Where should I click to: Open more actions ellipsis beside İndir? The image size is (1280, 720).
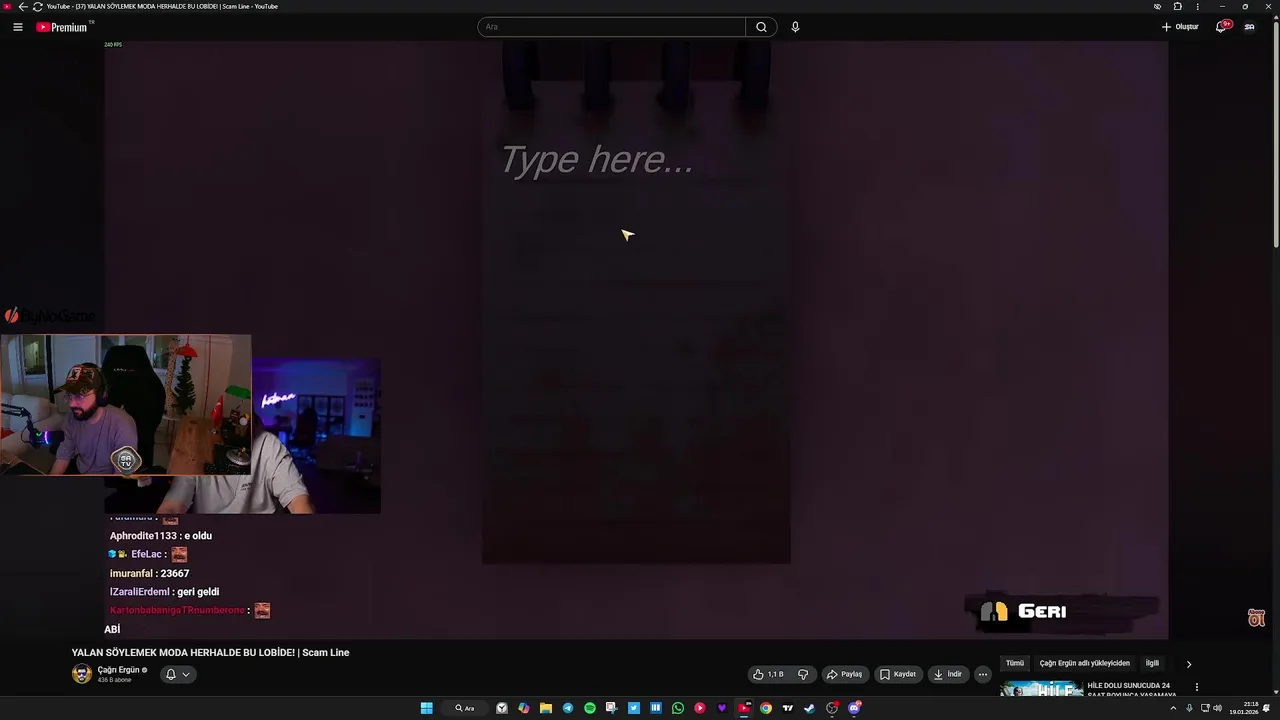[x=982, y=674]
